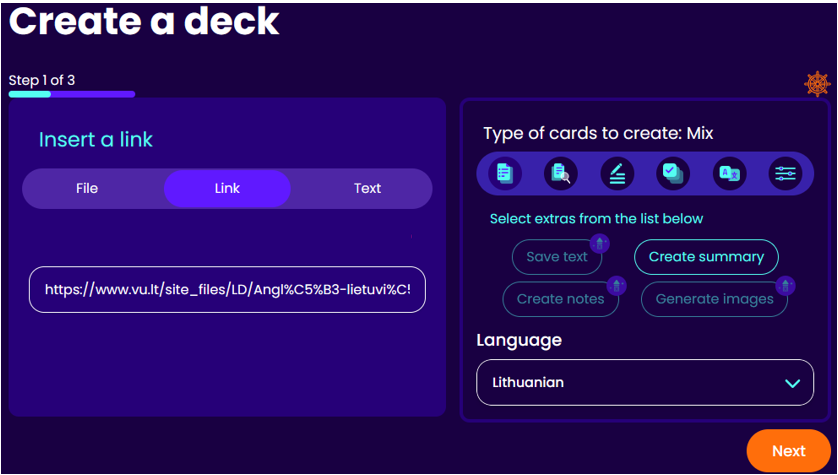The width and height of the screenshot is (838, 475).
Task: Click the orange ship wheel icon
Action: (x=817, y=84)
